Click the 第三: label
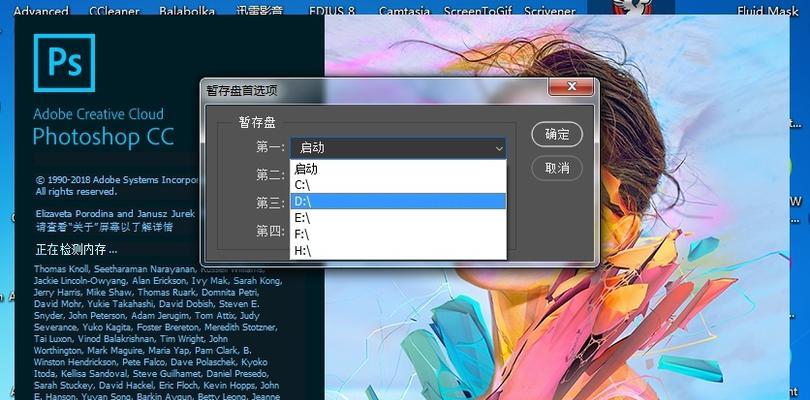This screenshot has height=400, width=810. coord(270,203)
